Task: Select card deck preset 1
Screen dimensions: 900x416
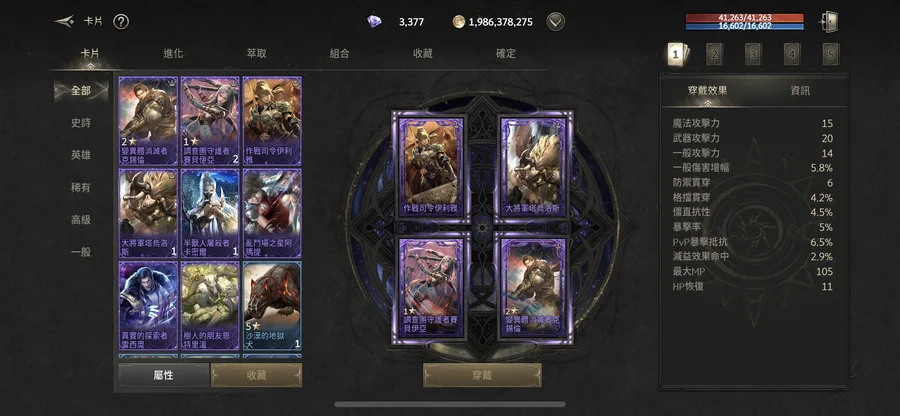Action: point(677,55)
